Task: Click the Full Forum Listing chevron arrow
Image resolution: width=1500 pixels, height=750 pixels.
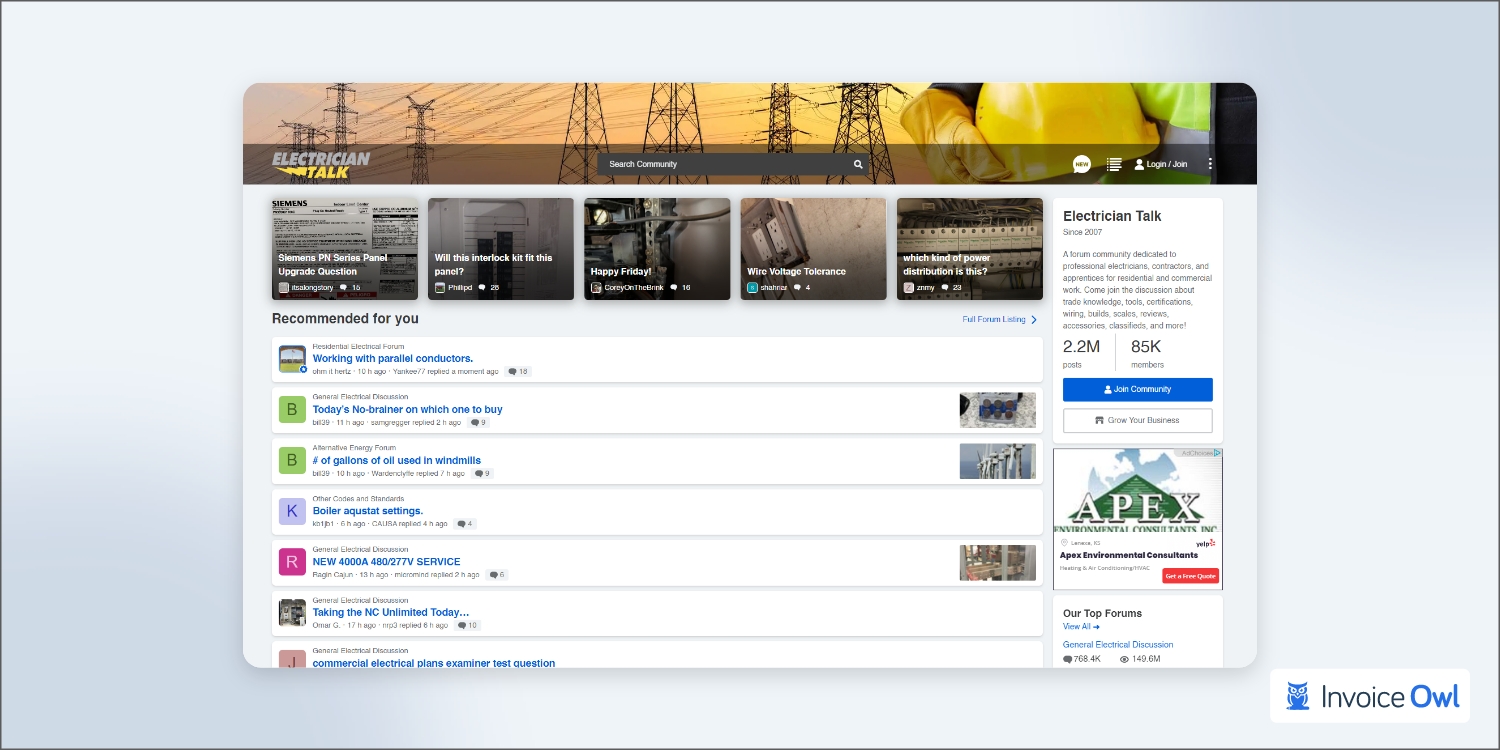Action: 1034,319
